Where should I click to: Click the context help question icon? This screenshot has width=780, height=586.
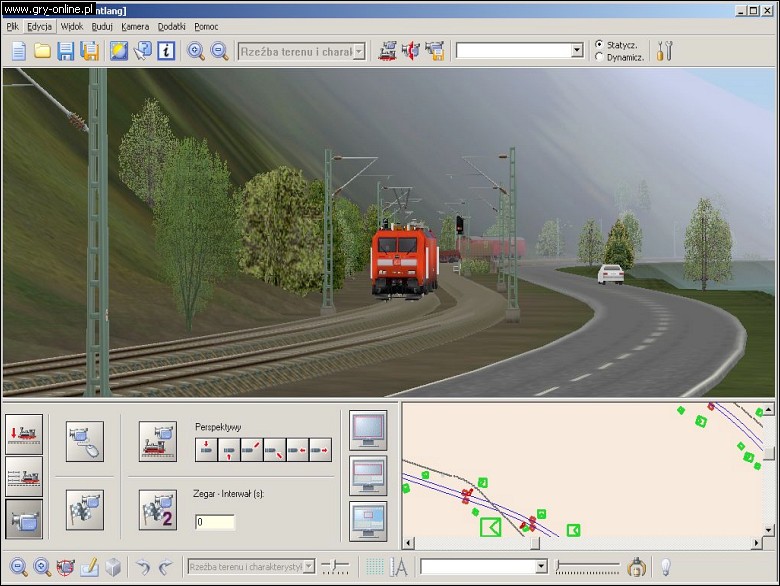(142, 51)
